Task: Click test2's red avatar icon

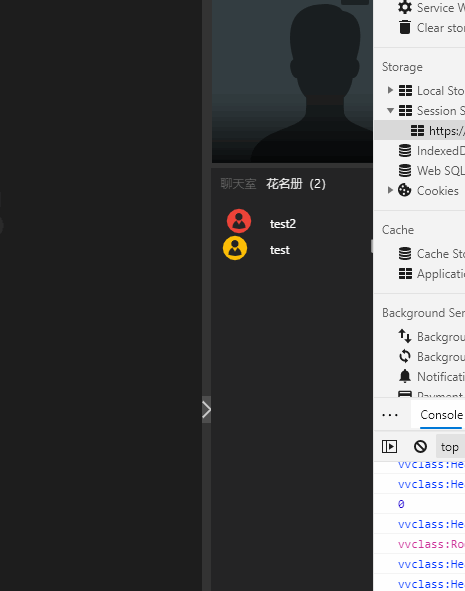Action: (239, 221)
